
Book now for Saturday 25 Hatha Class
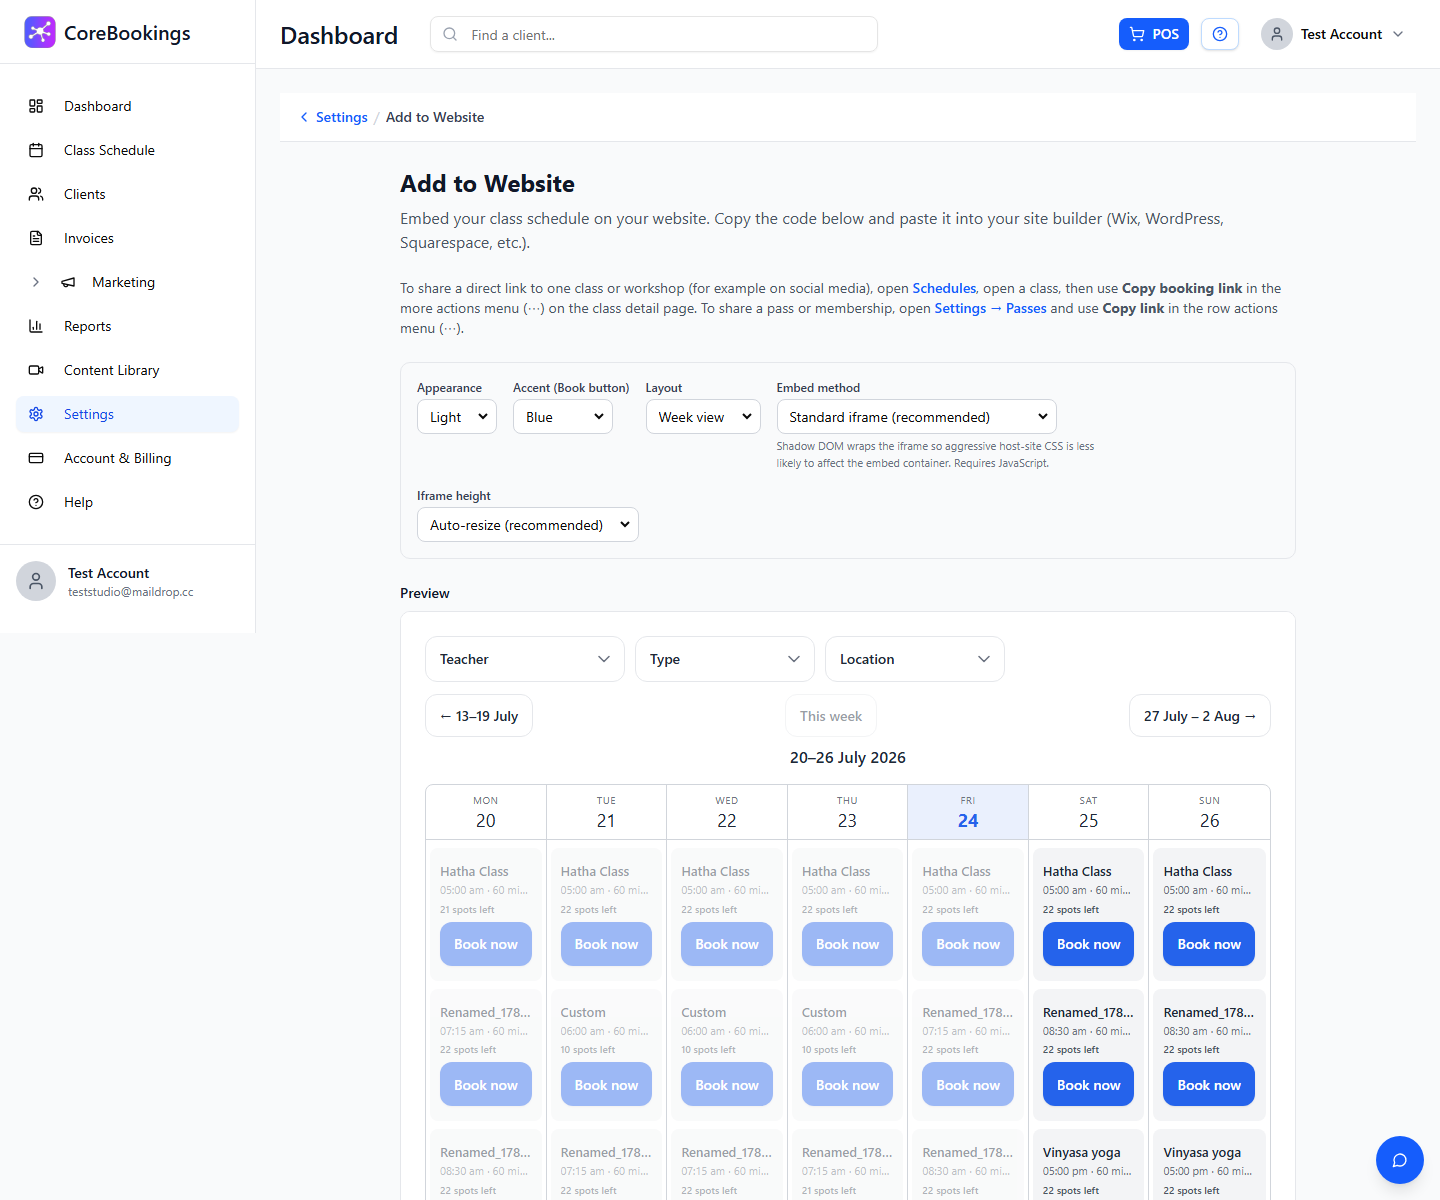pyautogui.click(x=1088, y=944)
